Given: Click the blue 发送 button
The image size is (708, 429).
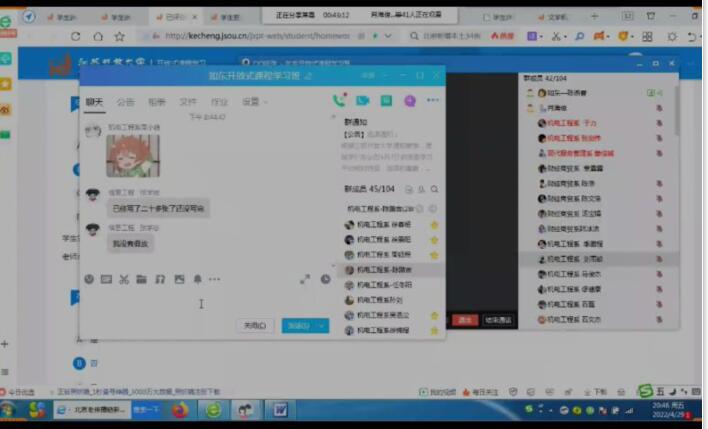Looking at the screenshot, I should pos(298,325).
